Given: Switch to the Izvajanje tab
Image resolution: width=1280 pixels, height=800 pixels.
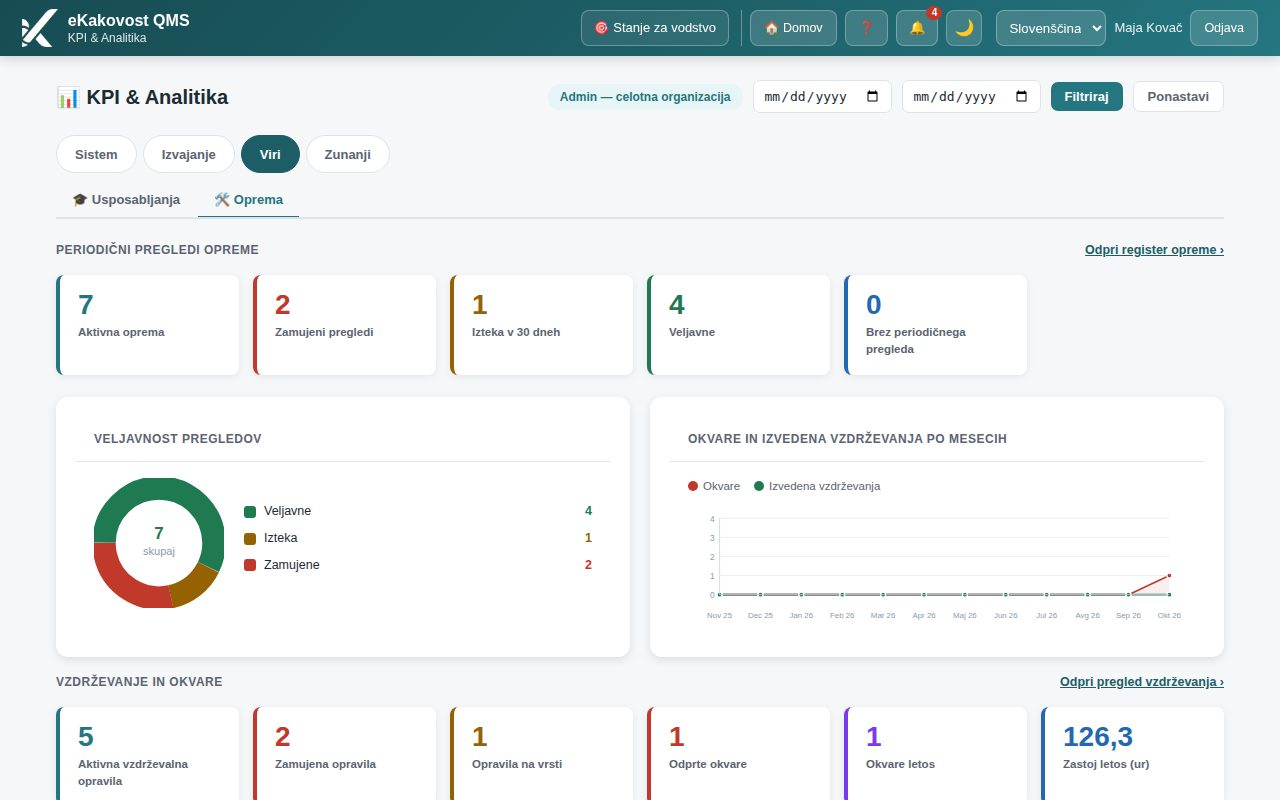Looking at the screenshot, I should coord(189,154).
